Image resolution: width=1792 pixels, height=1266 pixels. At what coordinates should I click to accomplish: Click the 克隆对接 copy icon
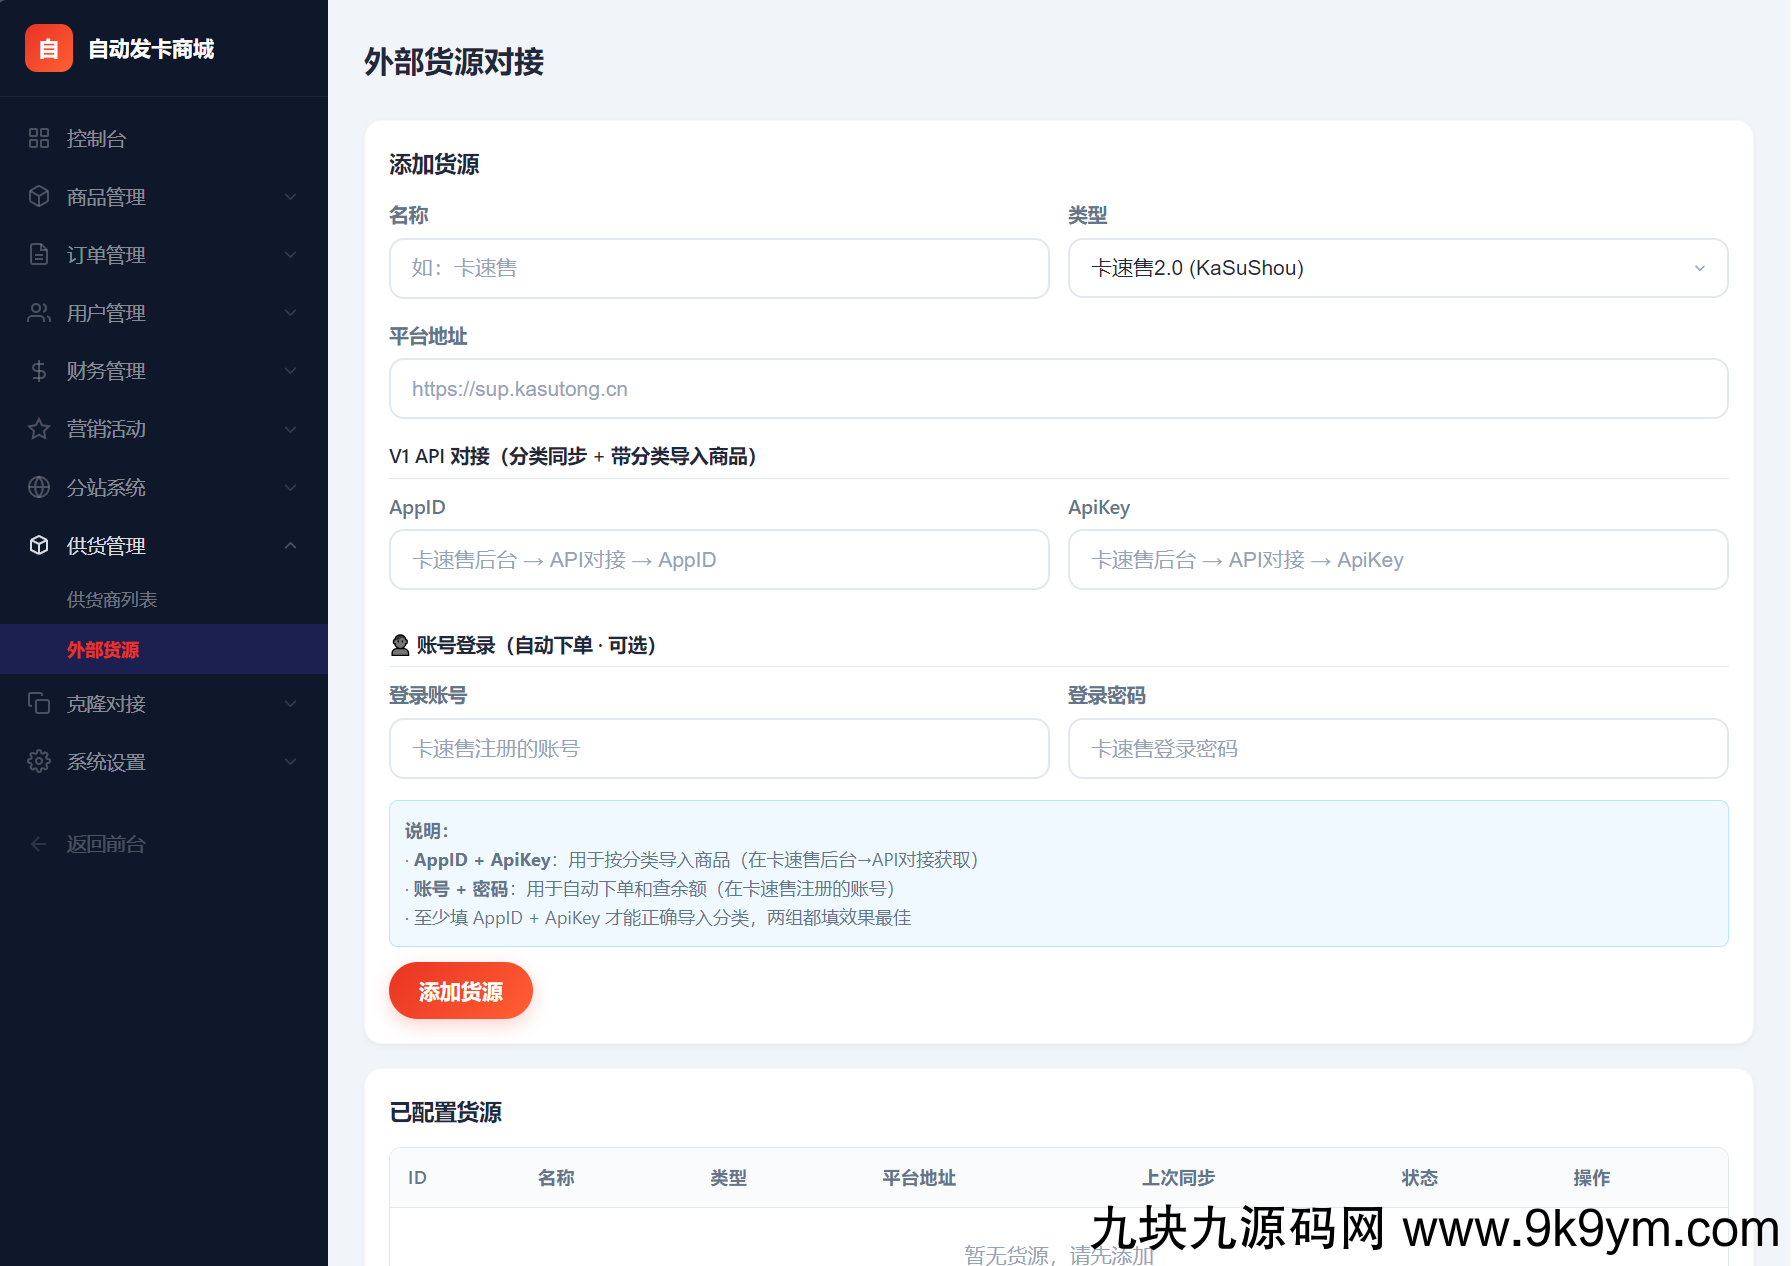pyautogui.click(x=39, y=703)
